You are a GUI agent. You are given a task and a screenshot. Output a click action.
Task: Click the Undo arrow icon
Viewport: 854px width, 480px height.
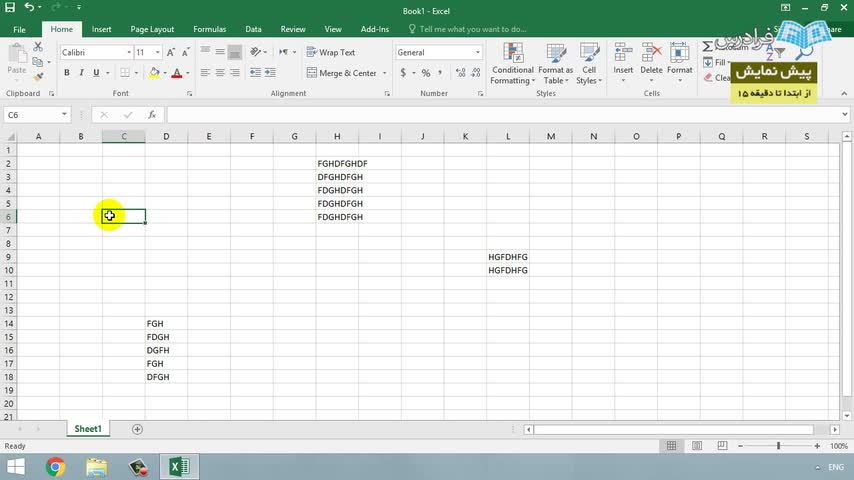[x=29, y=7]
